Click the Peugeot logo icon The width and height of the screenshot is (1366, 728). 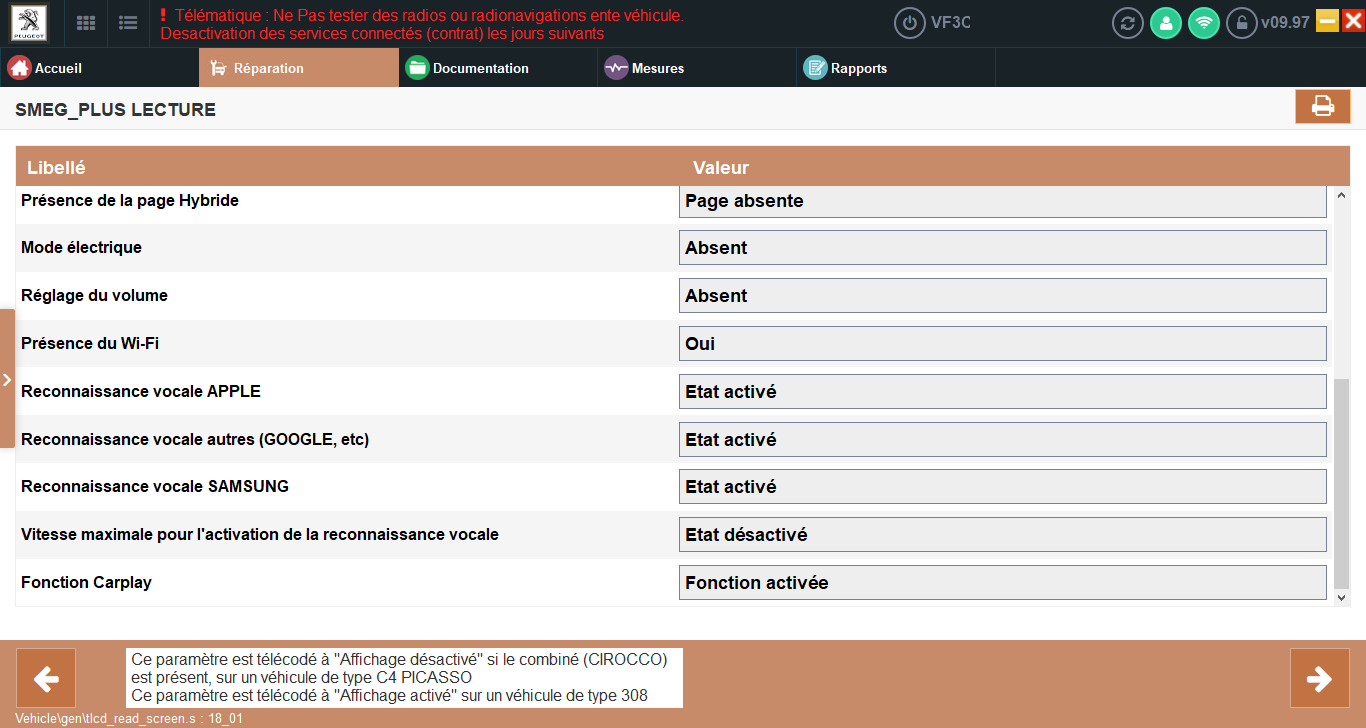click(x=31, y=23)
